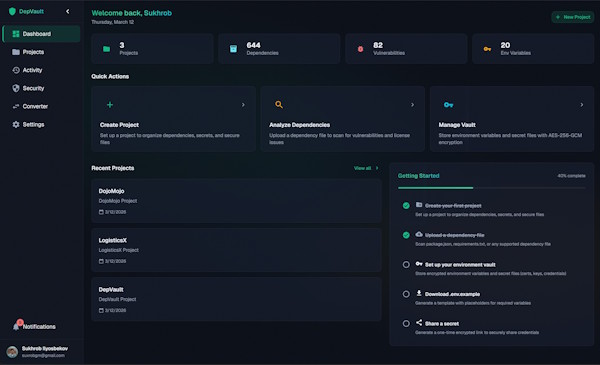
Task: Click the green plus icon on Create Project
Action: tap(110, 104)
